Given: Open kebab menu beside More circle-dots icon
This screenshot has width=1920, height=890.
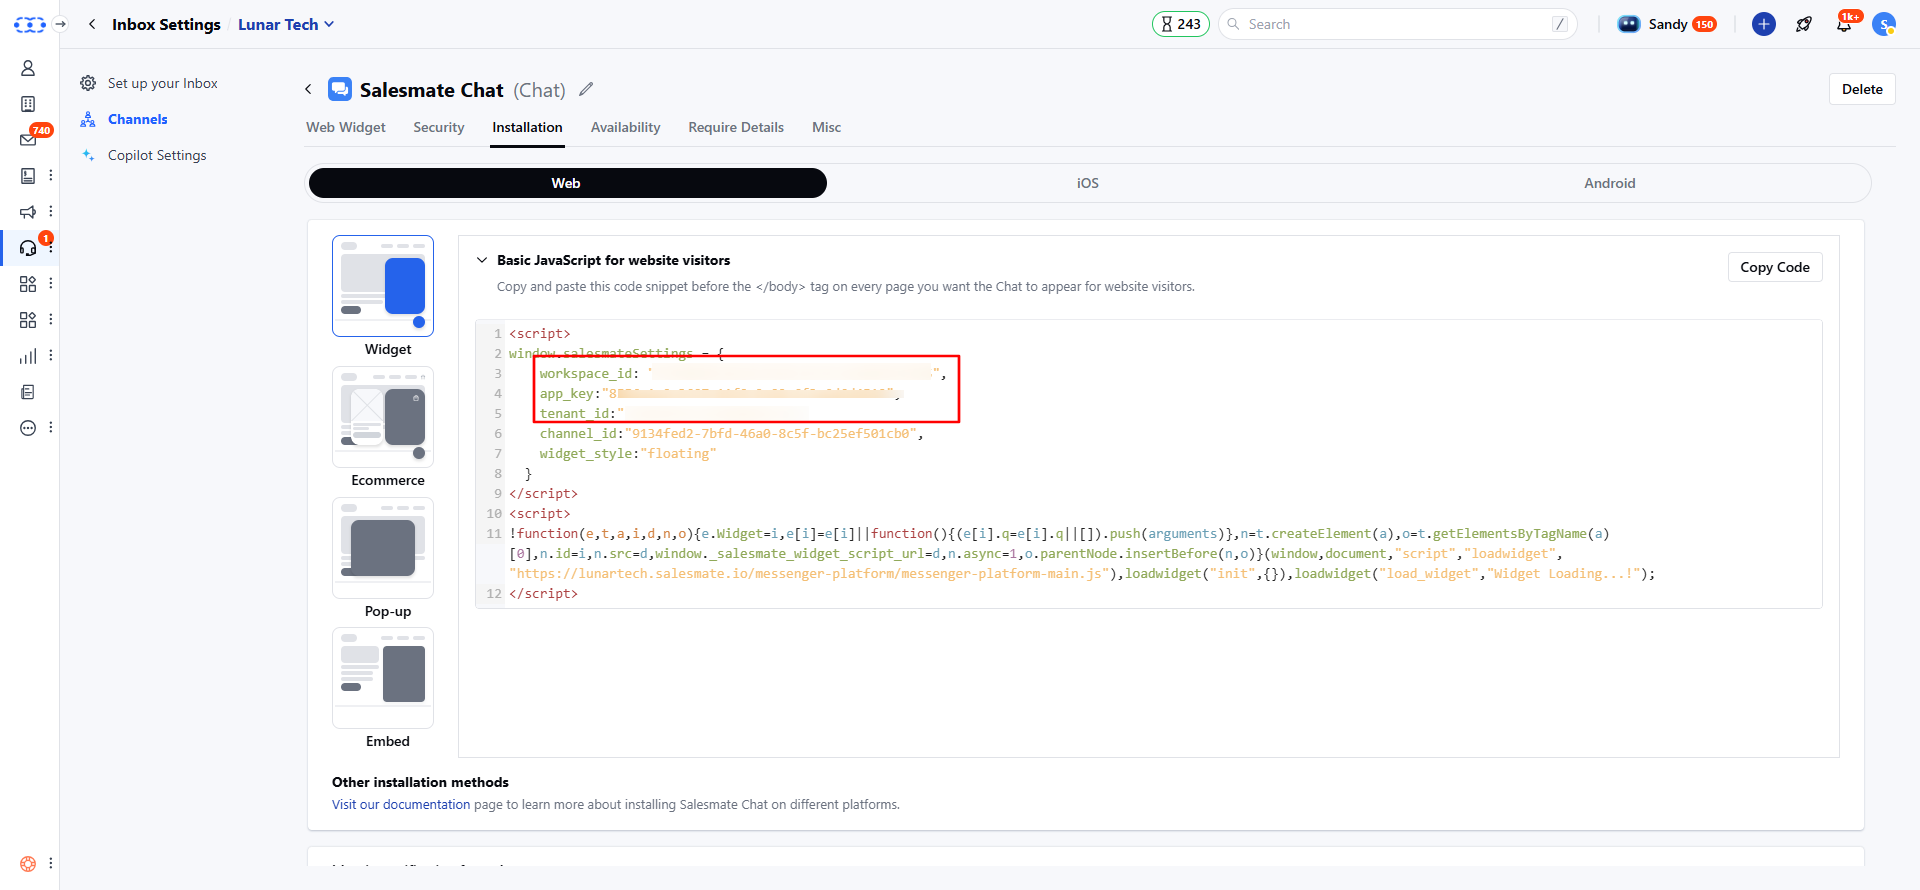Looking at the screenshot, I should 51,428.
